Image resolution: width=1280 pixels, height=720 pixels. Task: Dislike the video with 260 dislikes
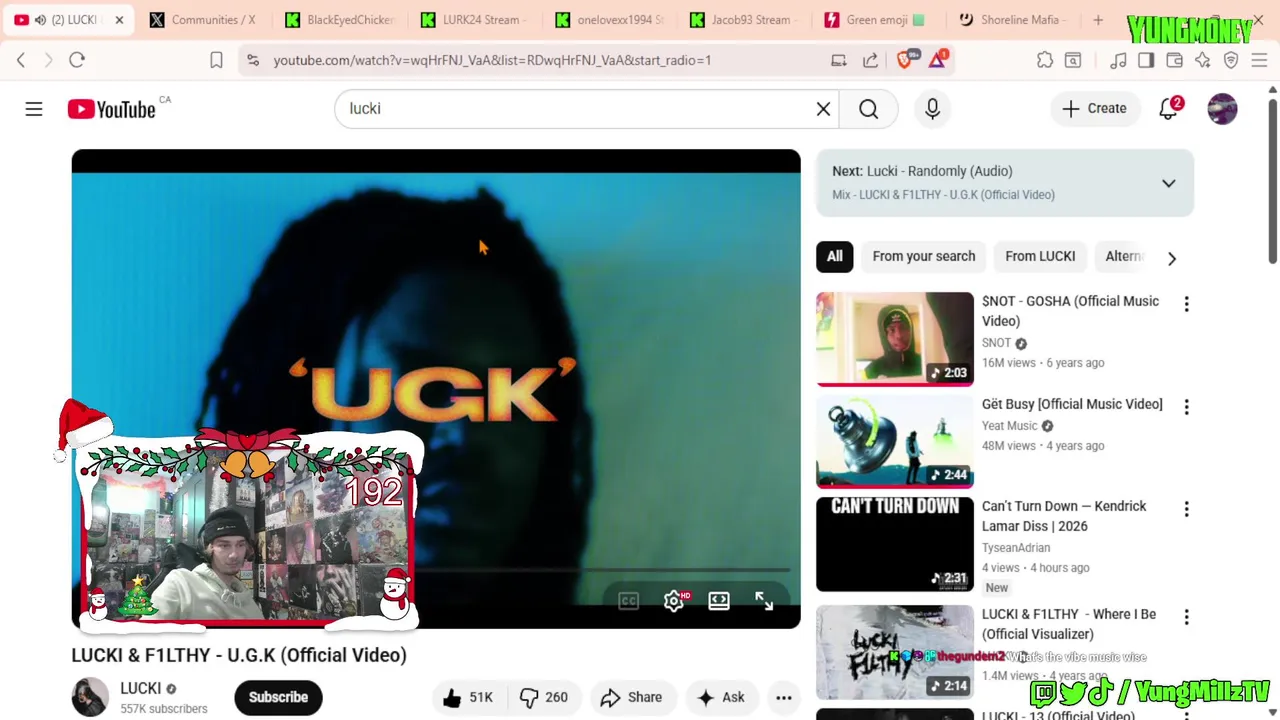pyautogui.click(x=543, y=697)
